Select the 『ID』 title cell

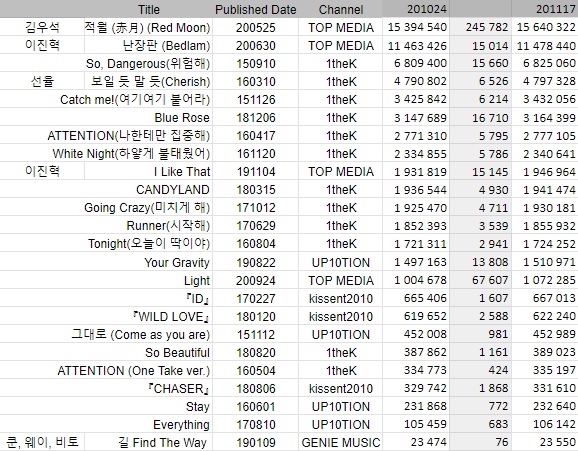point(106,298)
